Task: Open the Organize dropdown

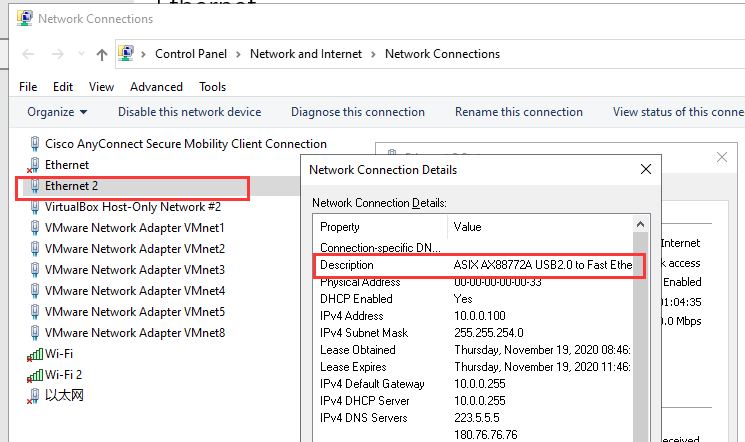Action: click(57, 112)
